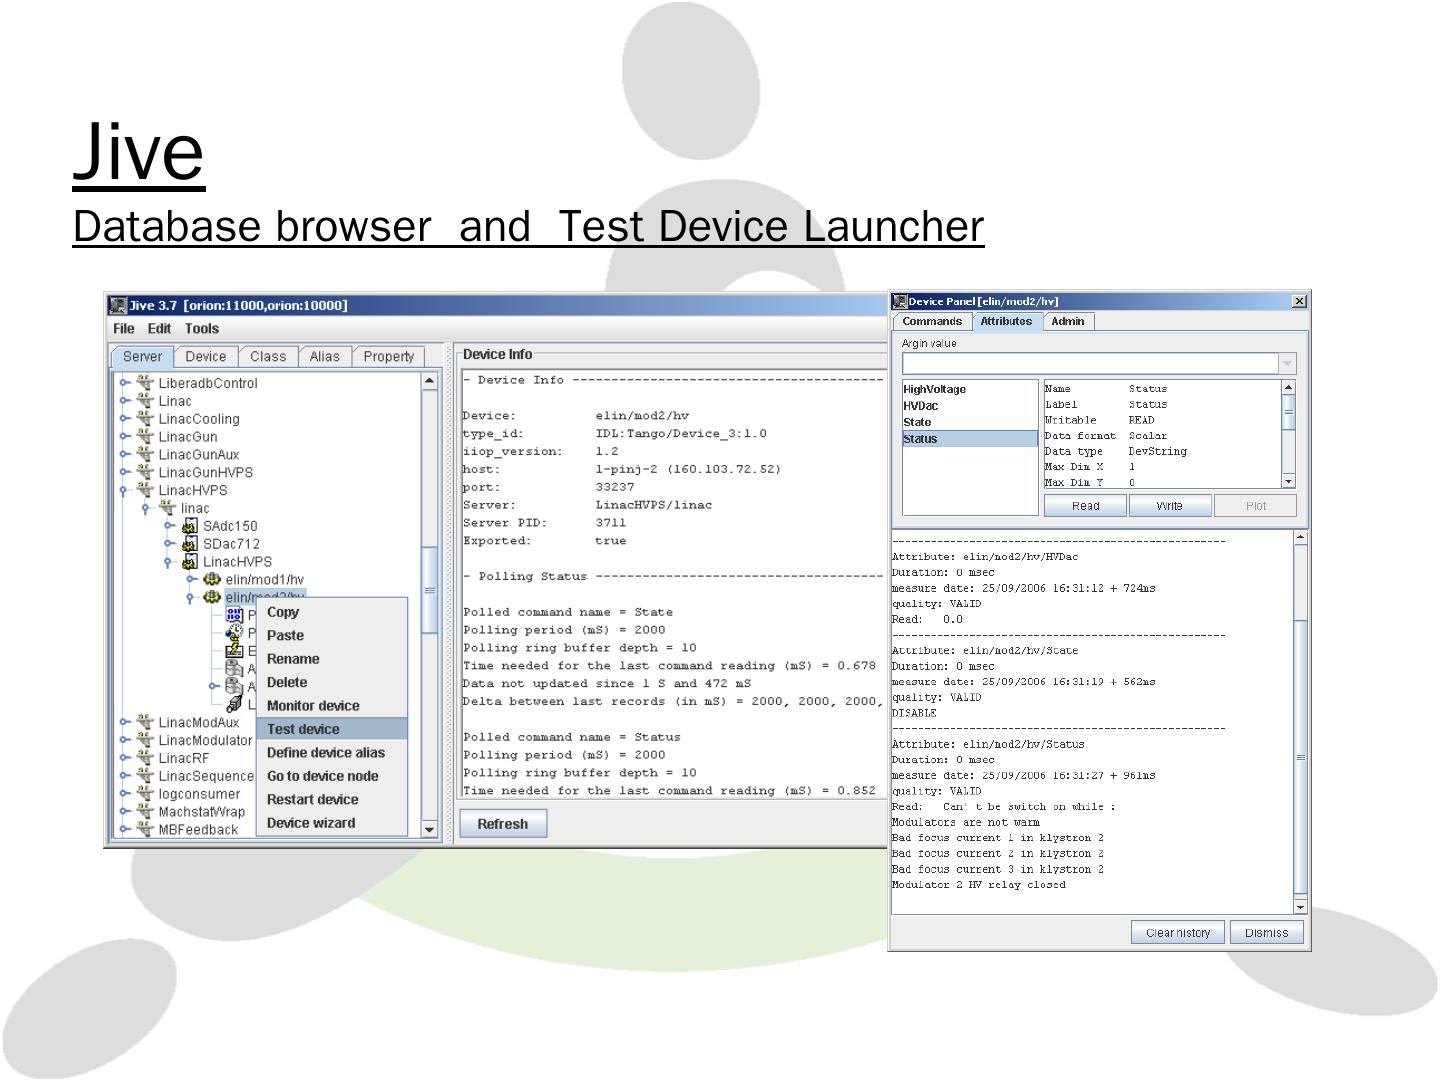Open the Property tab in Jive
The width and height of the screenshot is (1440, 1080).
(388, 357)
